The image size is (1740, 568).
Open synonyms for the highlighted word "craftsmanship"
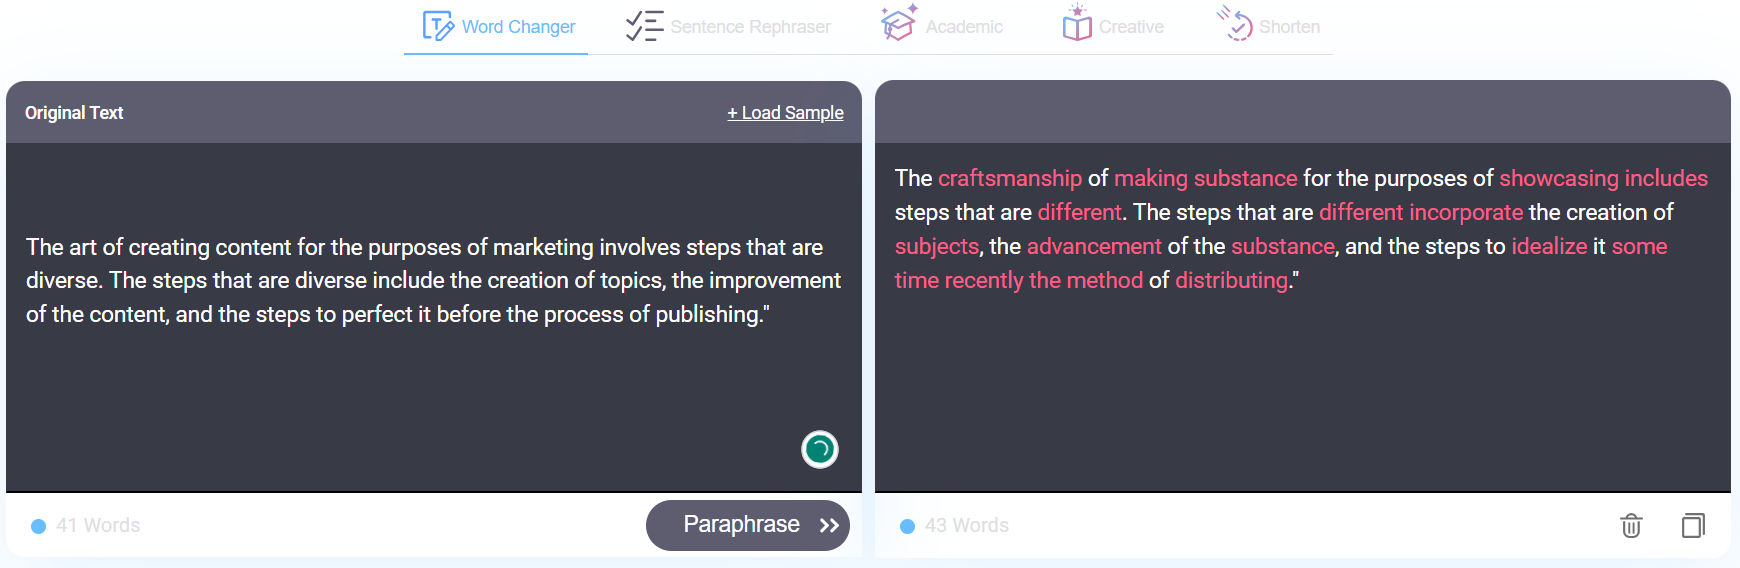point(1009,178)
